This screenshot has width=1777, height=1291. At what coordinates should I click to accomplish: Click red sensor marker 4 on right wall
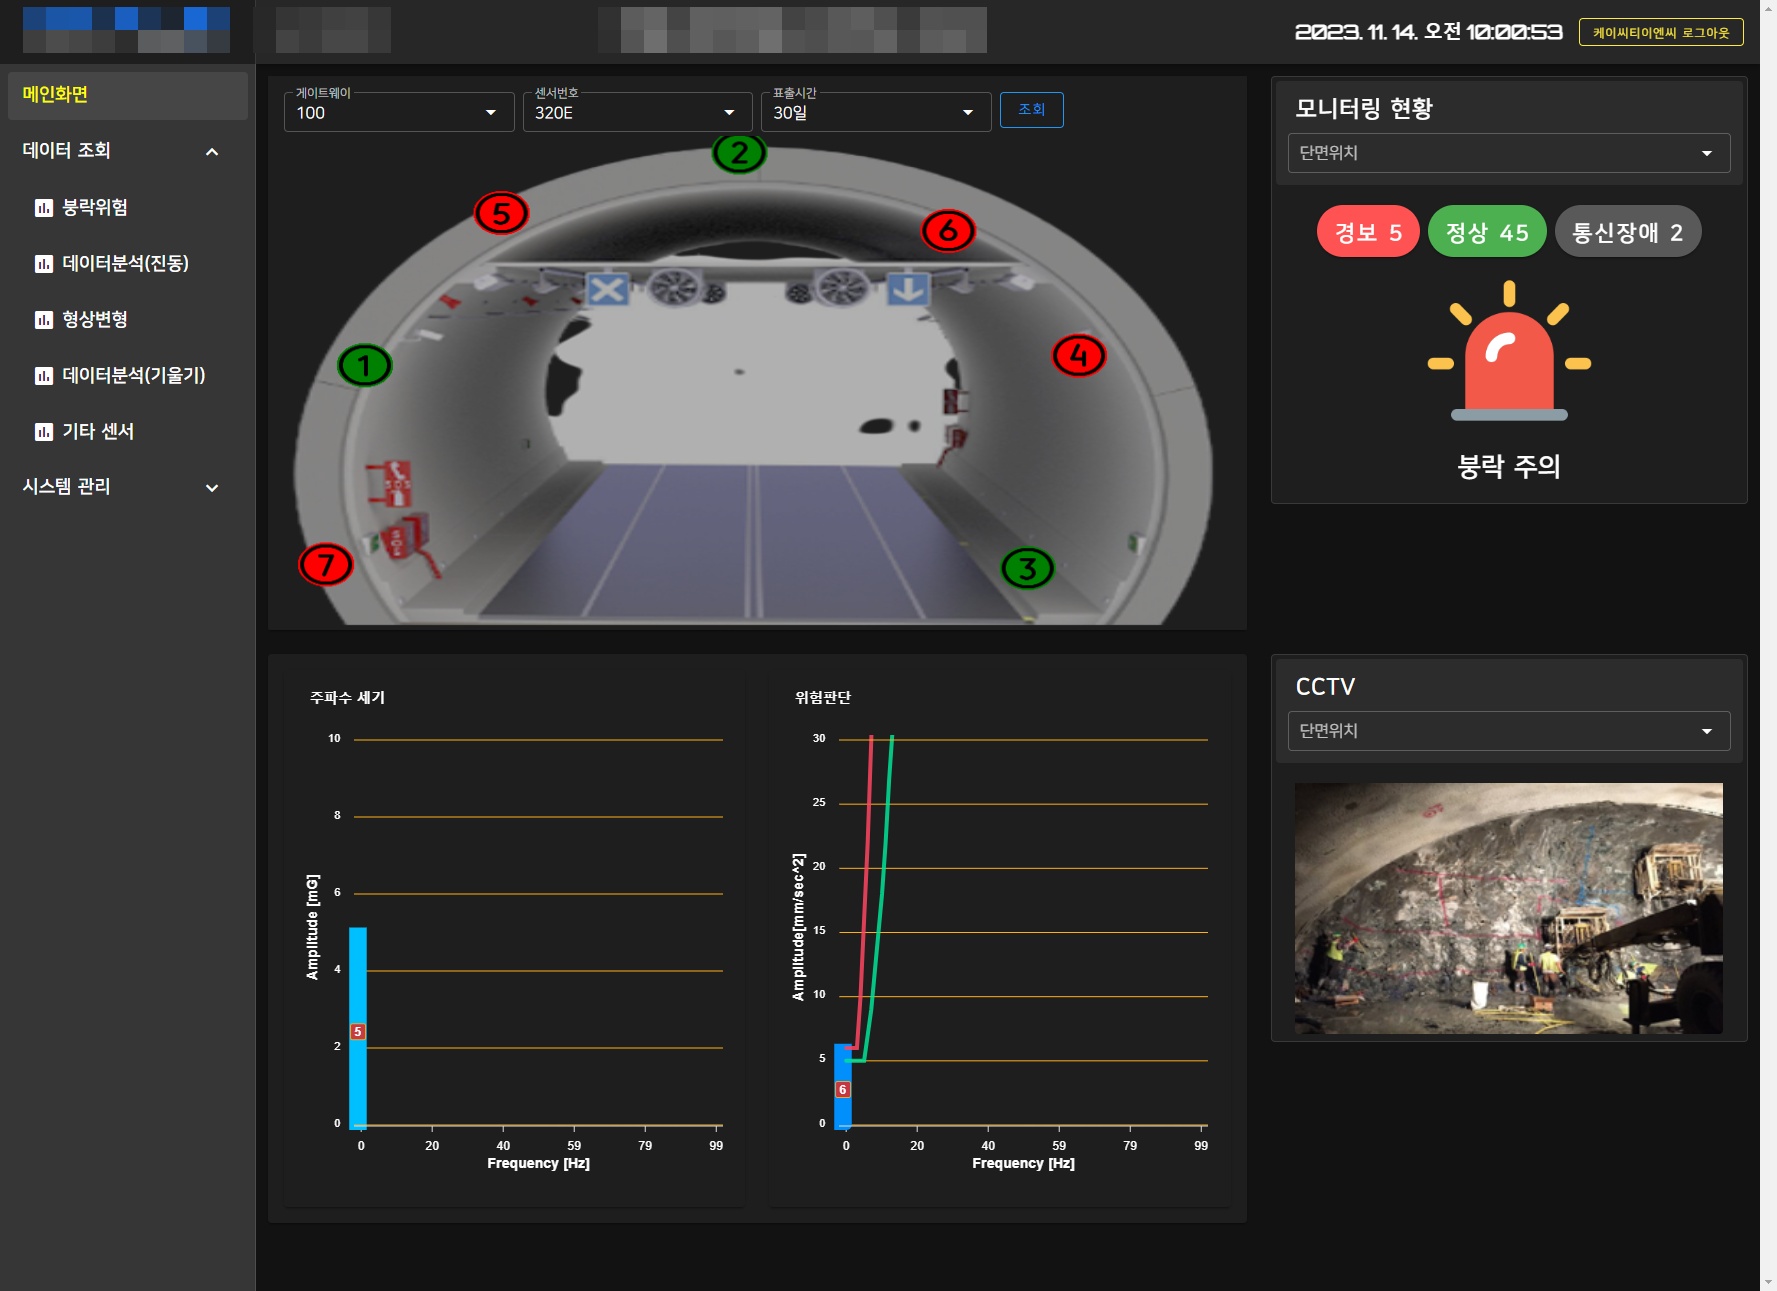[1079, 355]
